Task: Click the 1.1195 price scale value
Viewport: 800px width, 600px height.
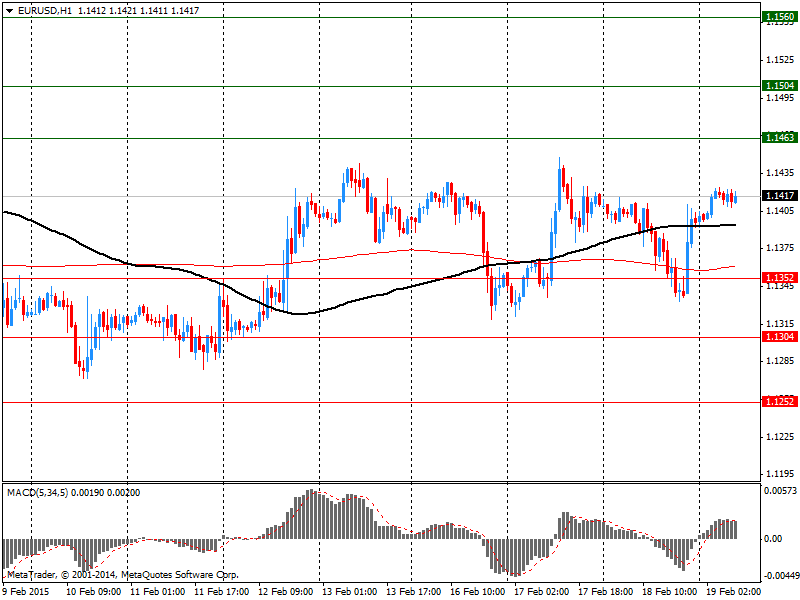Action: pyautogui.click(x=781, y=474)
